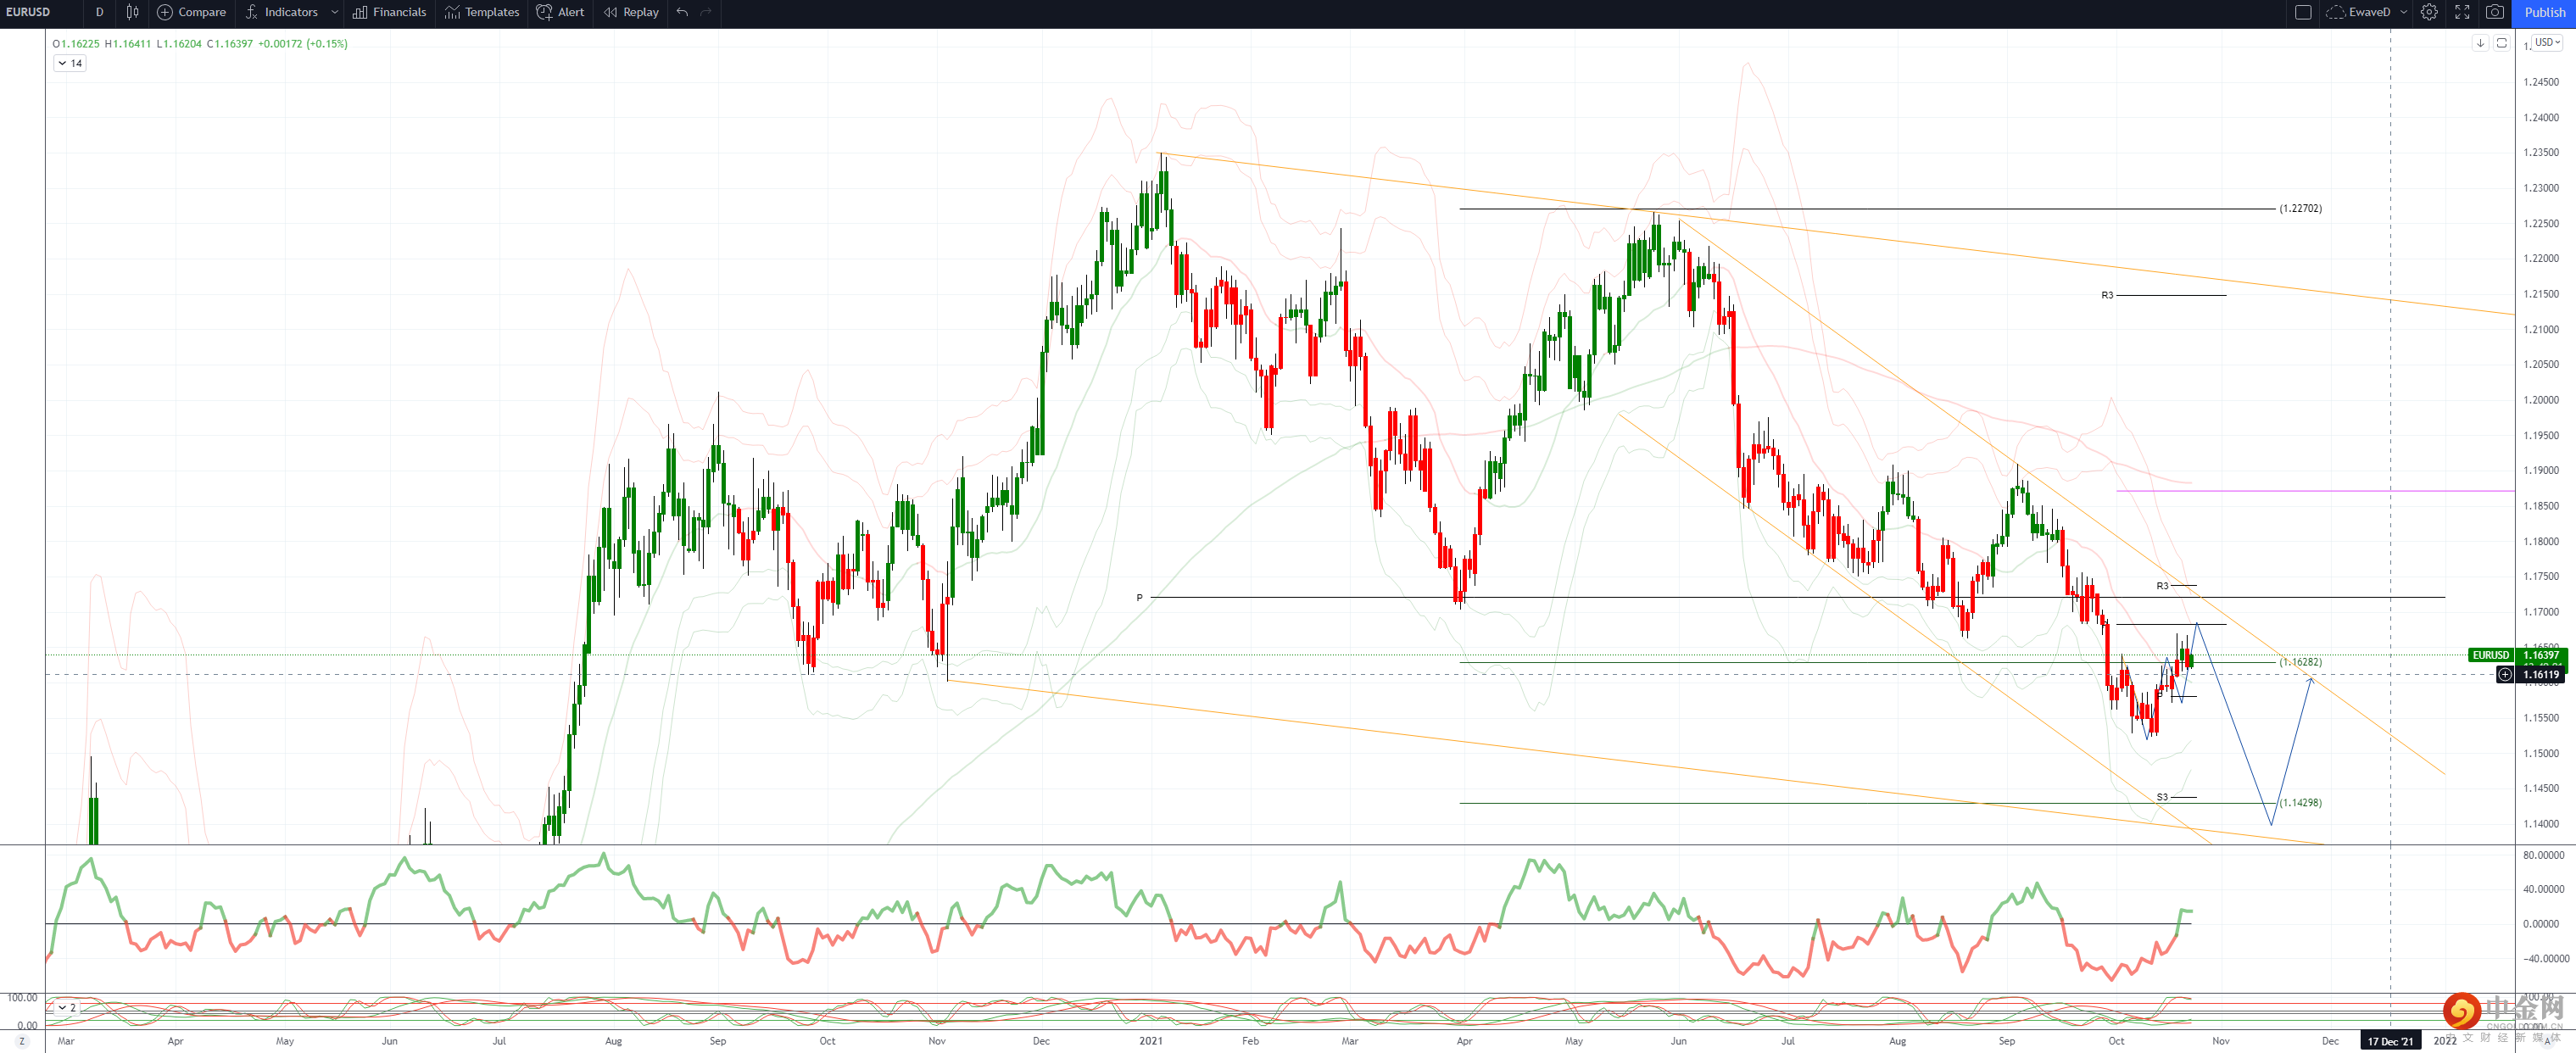Click the select layout square icon
The width and height of the screenshot is (2576, 1053).
[2303, 12]
